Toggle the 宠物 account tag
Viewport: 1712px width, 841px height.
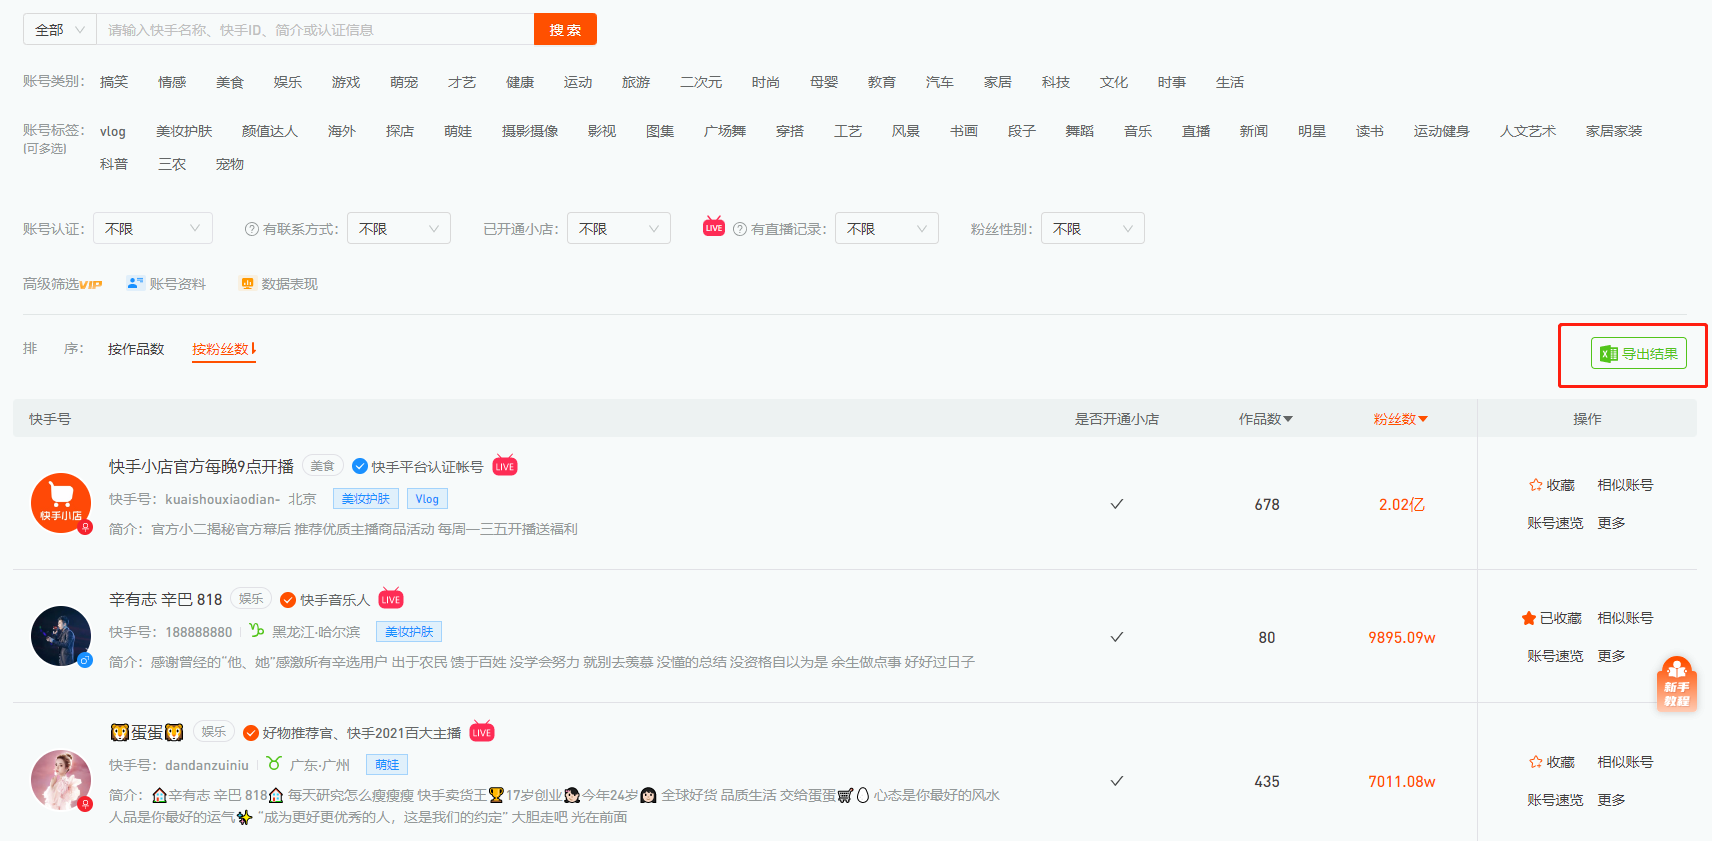pyautogui.click(x=230, y=164)
